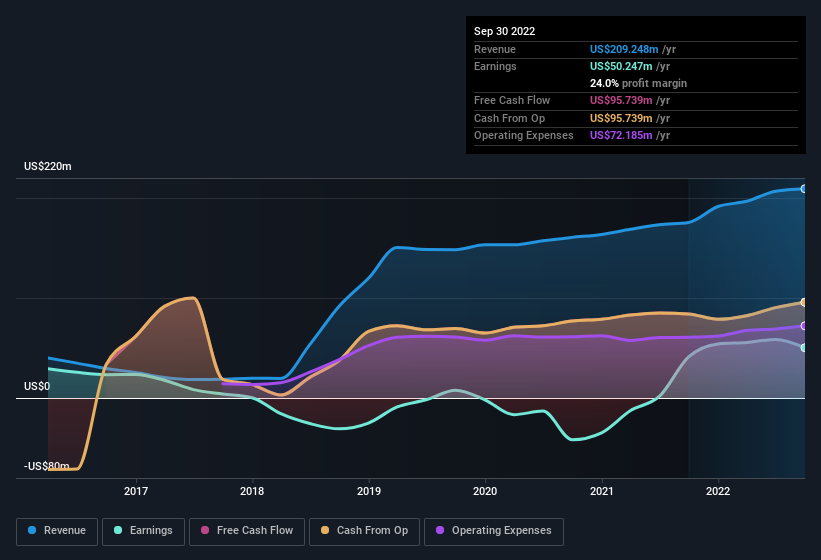Click the US$72.185m operating expenses value
The image size is (821, 560).
click(x=623, y=135)
